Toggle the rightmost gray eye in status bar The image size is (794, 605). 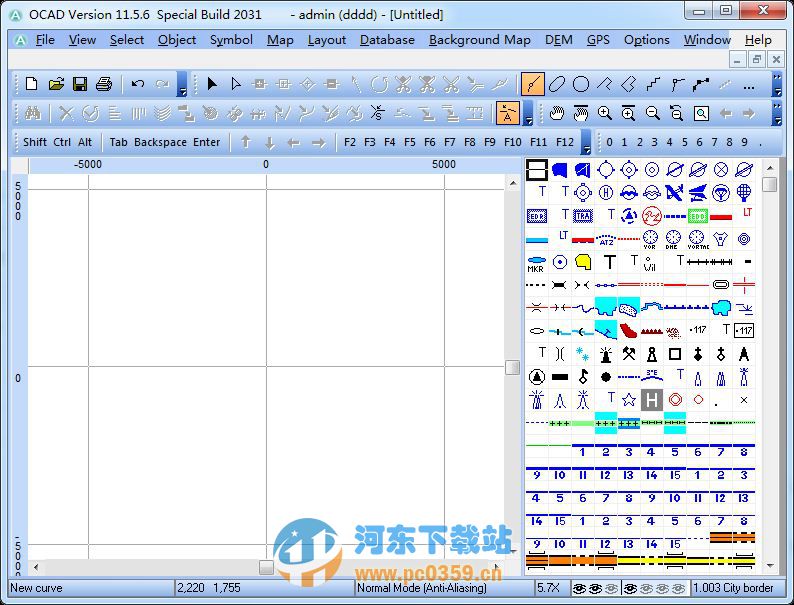[x=679, y=588]
